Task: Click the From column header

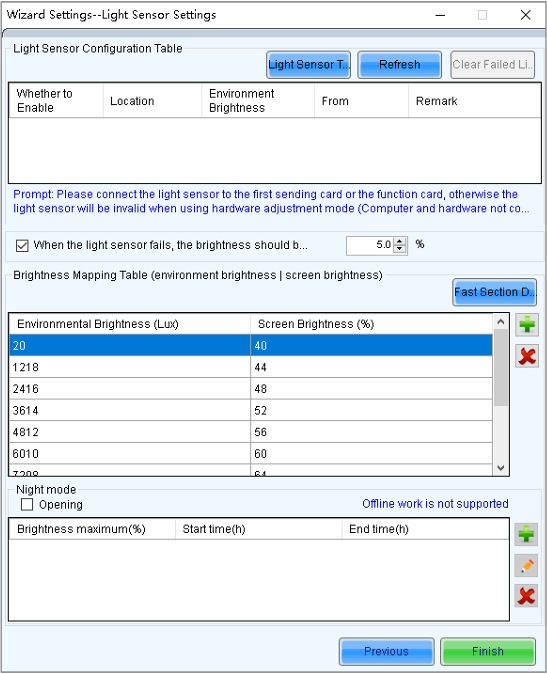Action: click(x=361, y=101)
